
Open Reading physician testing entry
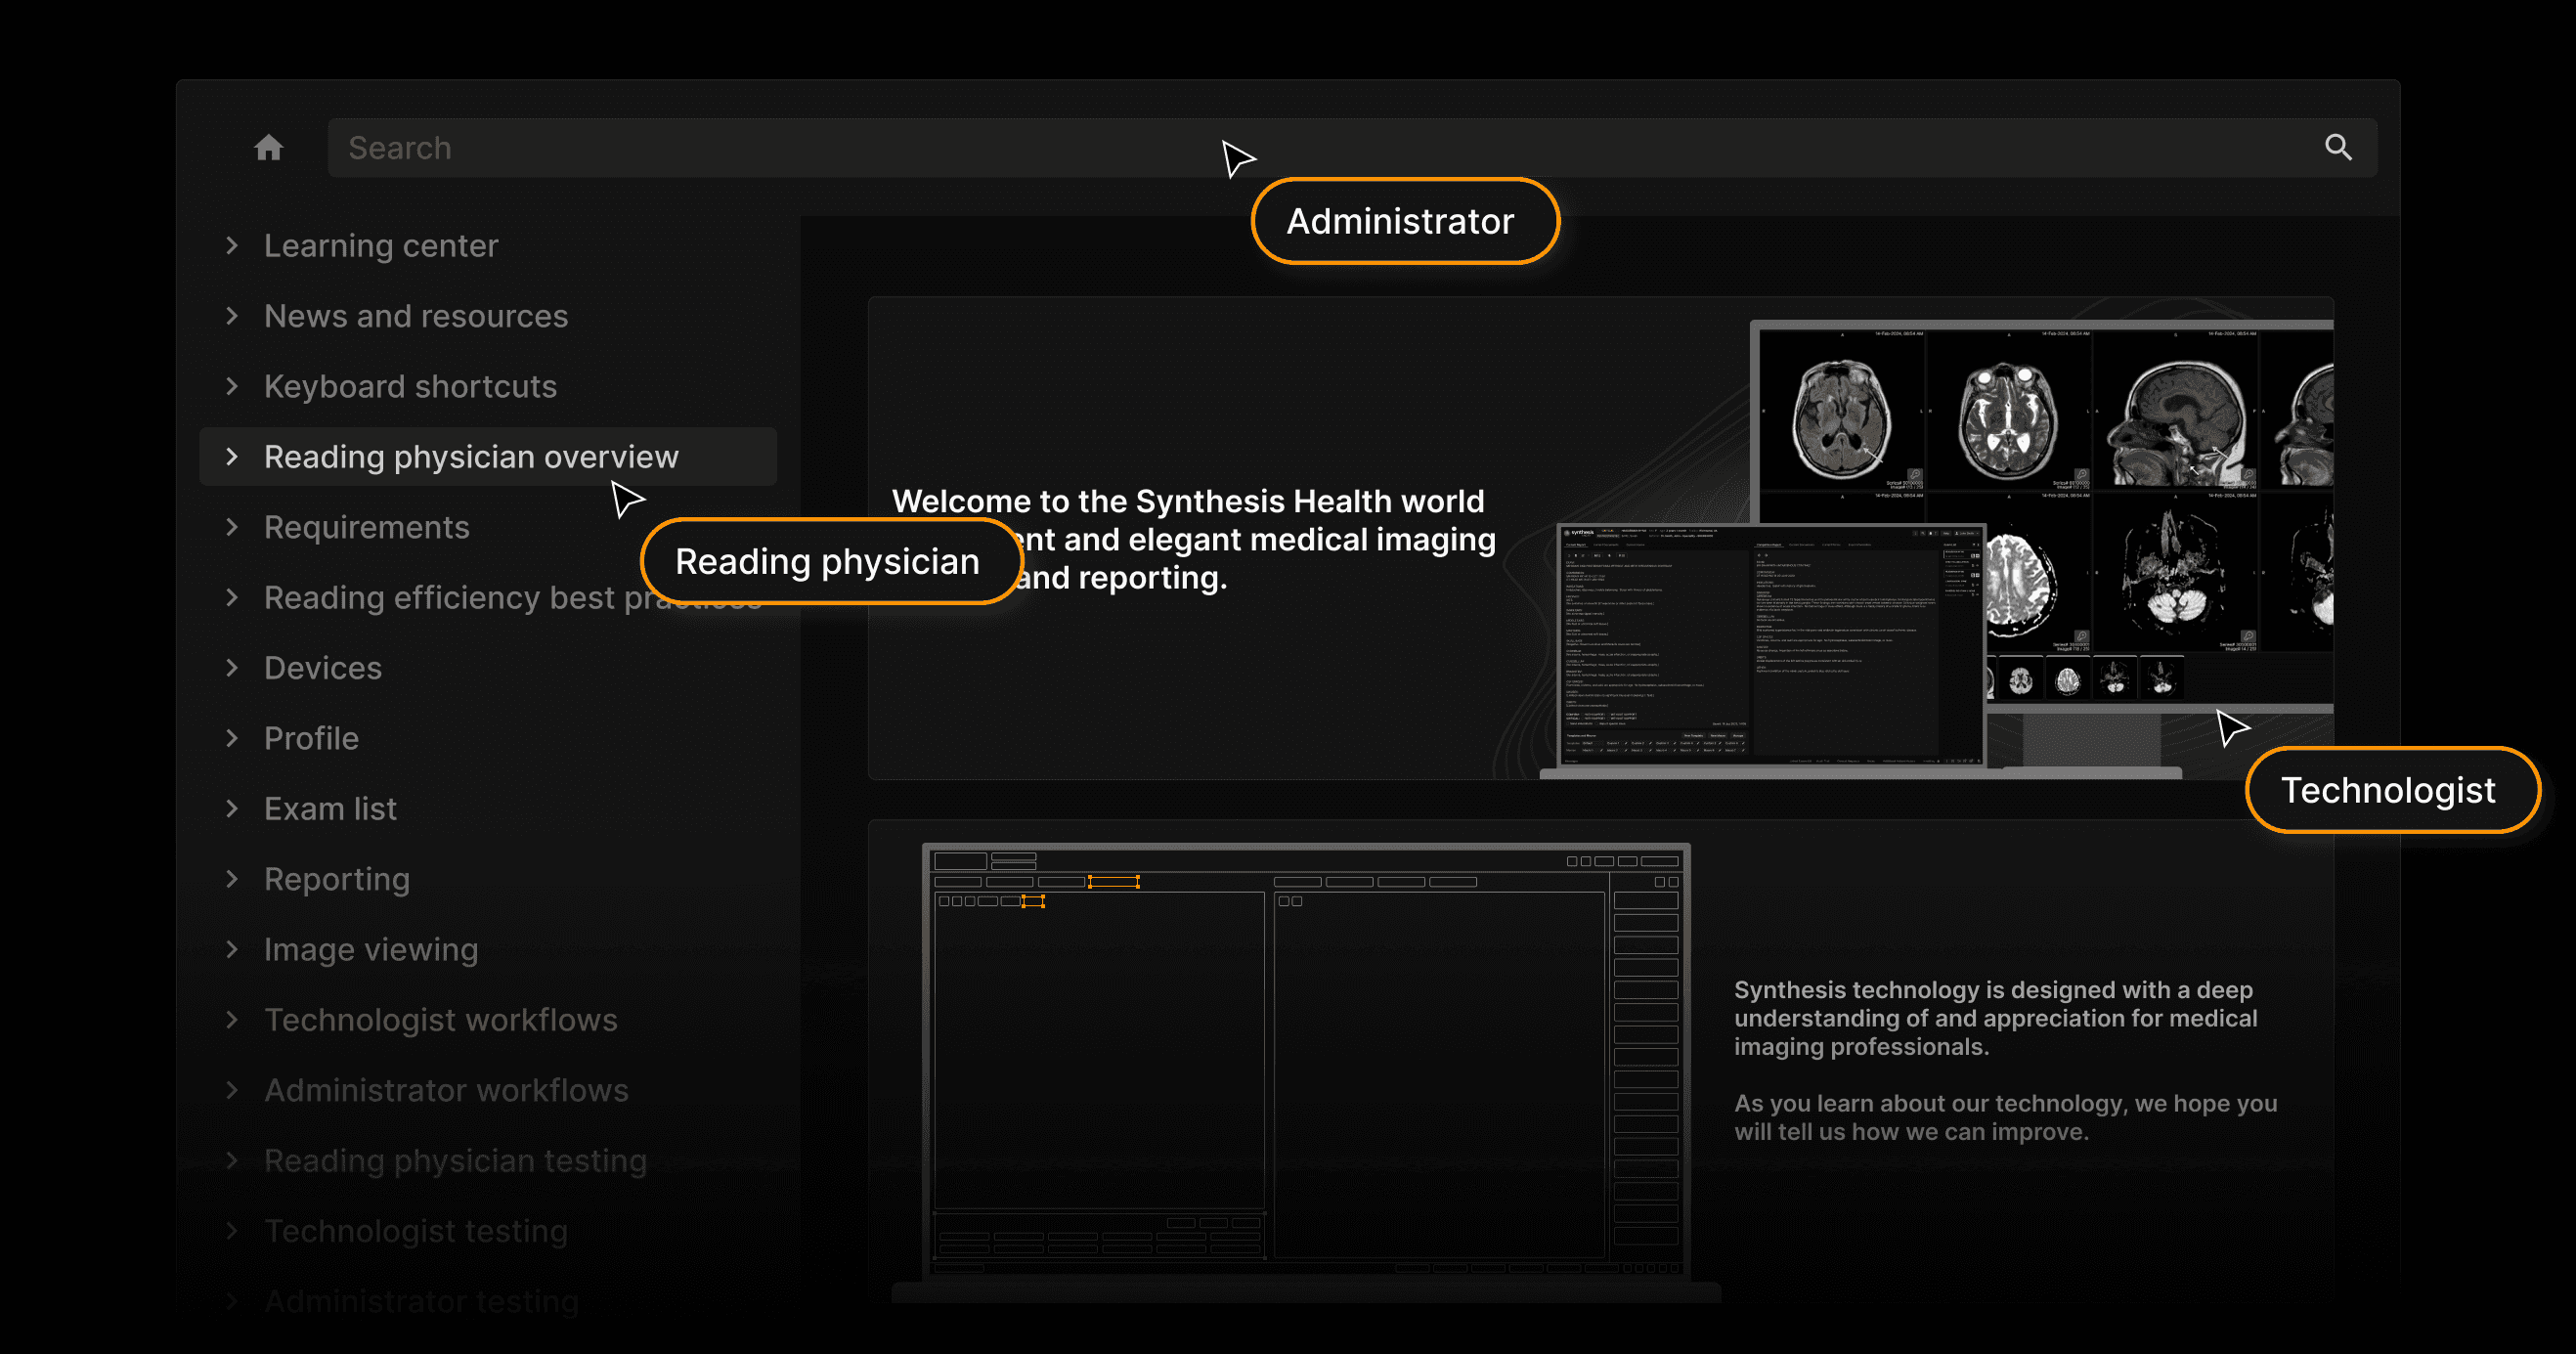455,1160
